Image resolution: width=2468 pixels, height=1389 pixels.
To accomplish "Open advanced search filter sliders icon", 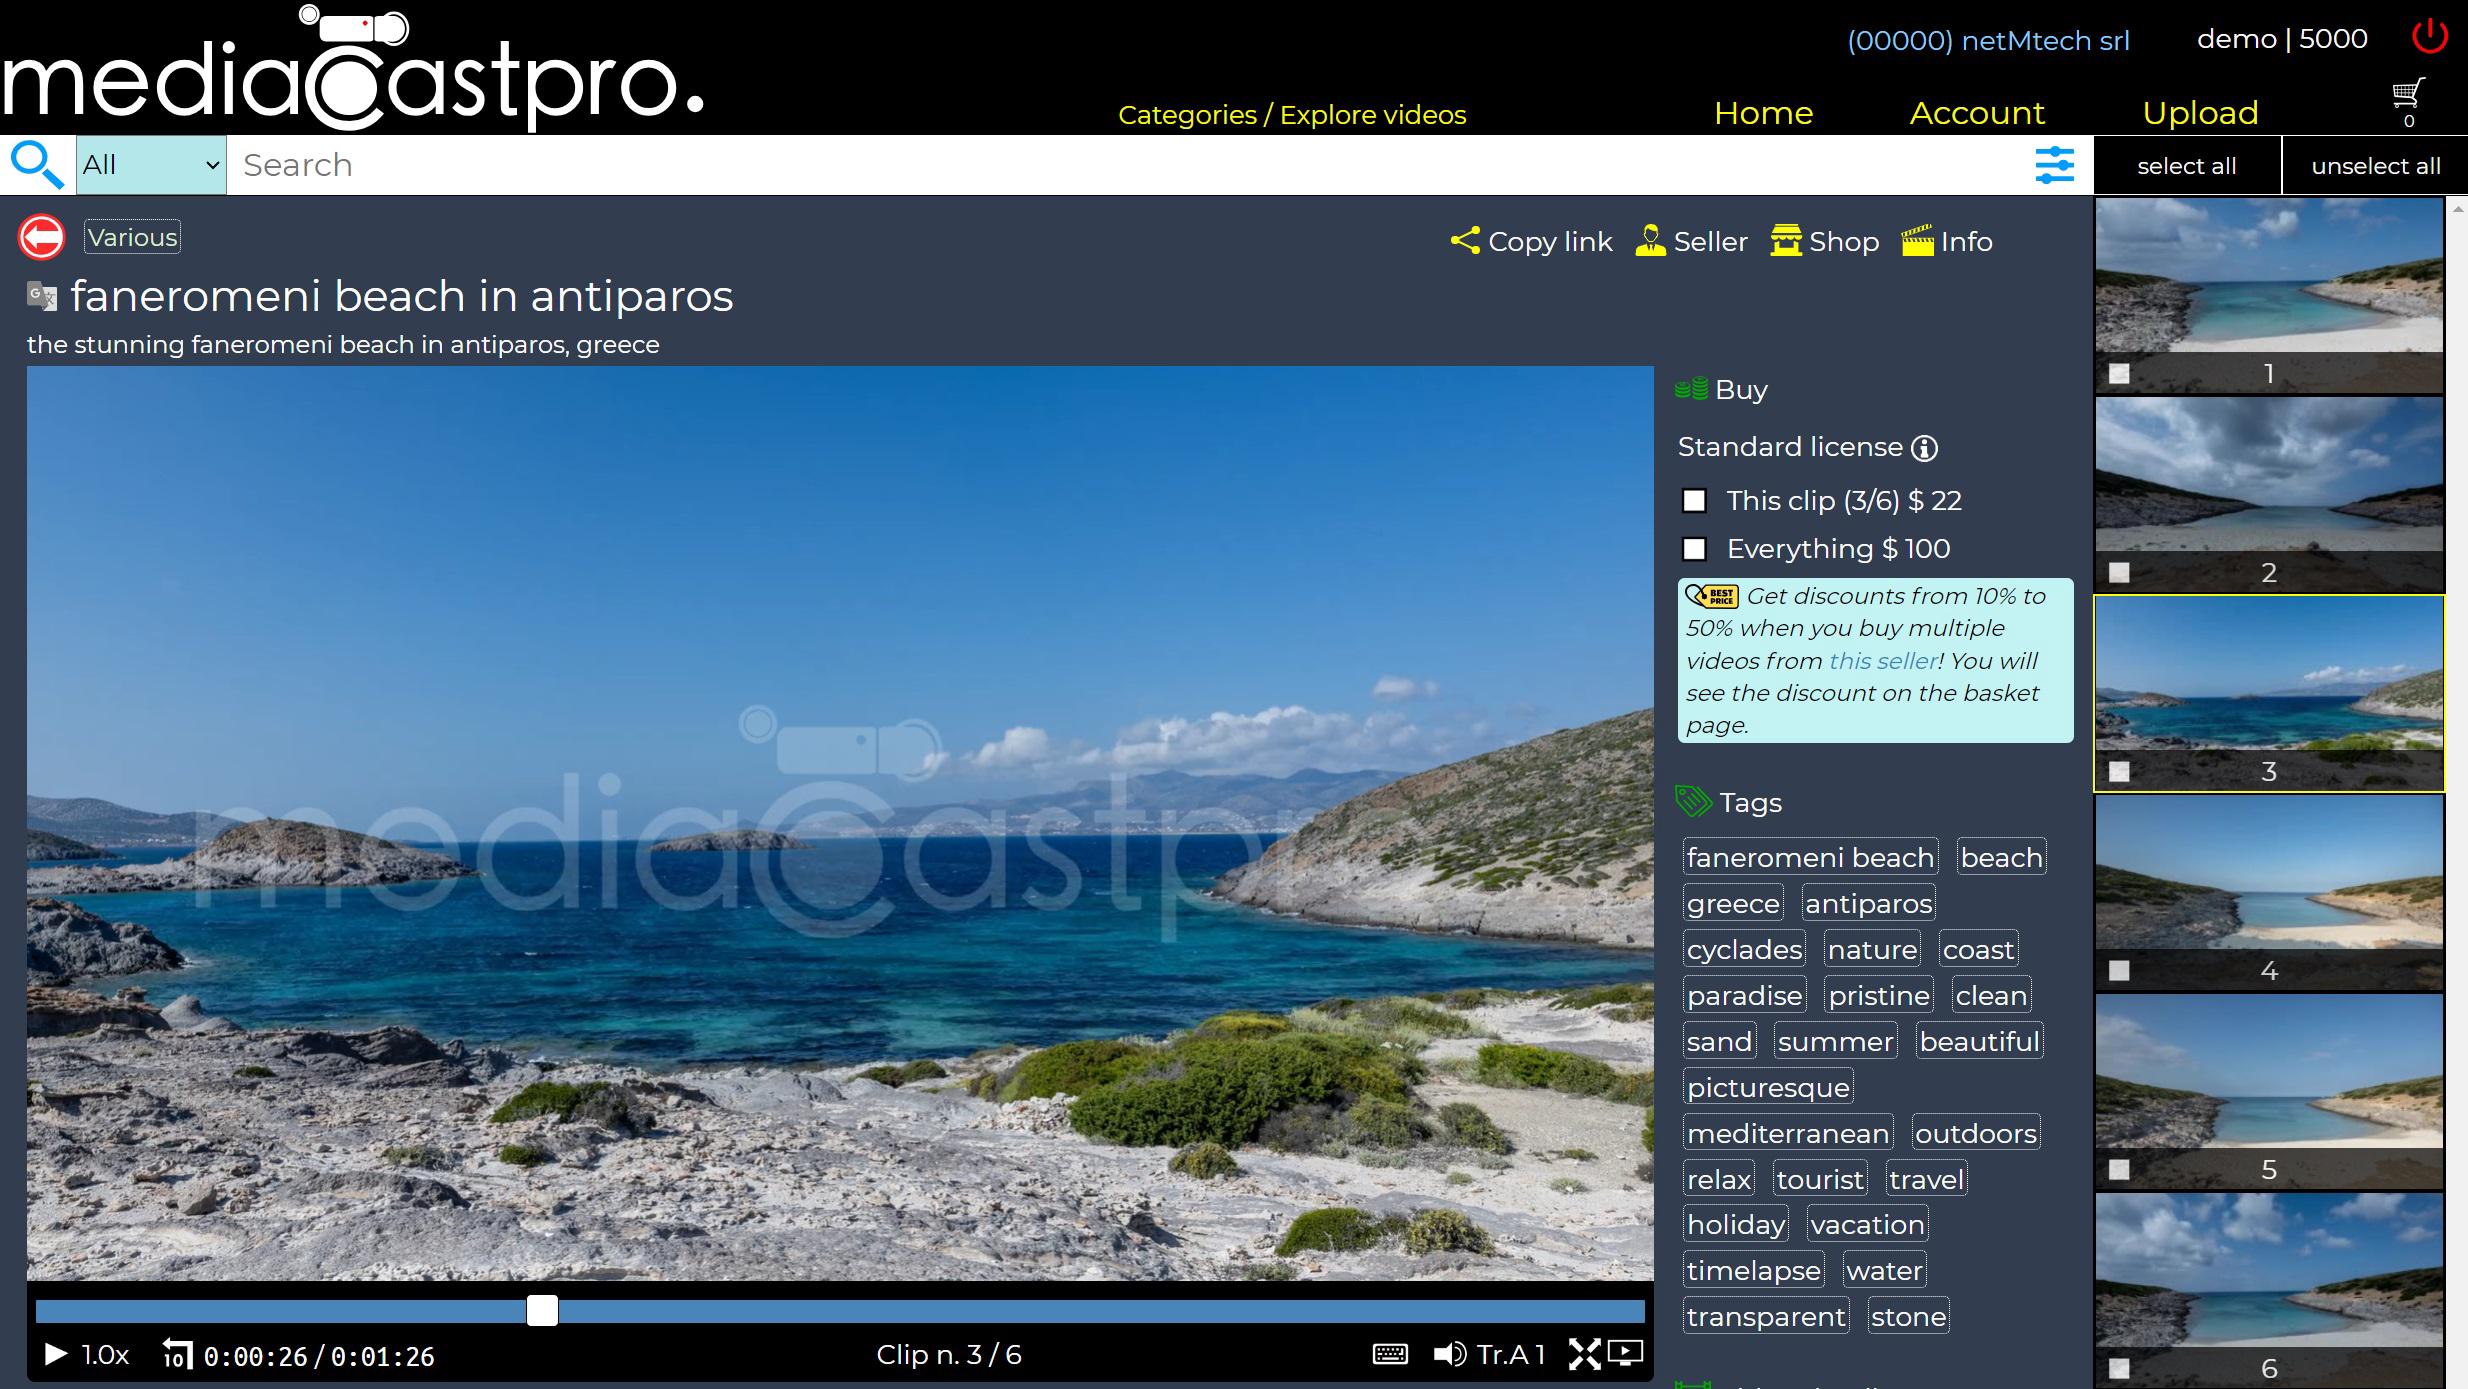I will 2054,165.
